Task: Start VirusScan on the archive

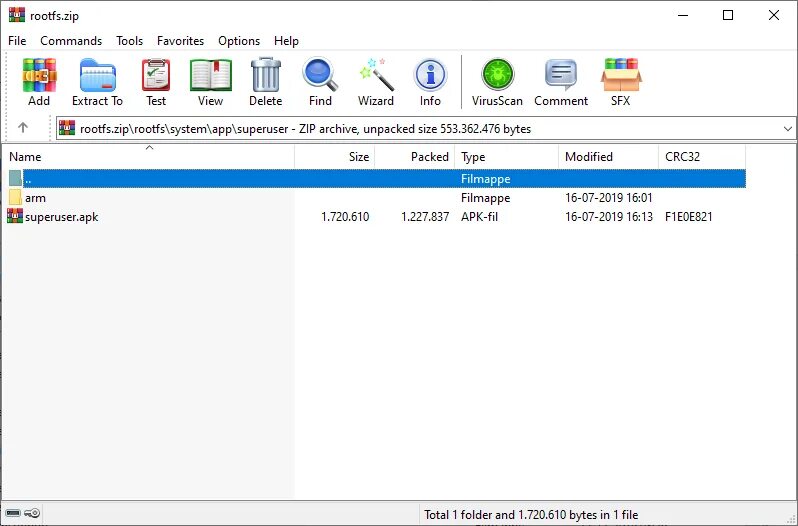Action: (x=498, y=75)
